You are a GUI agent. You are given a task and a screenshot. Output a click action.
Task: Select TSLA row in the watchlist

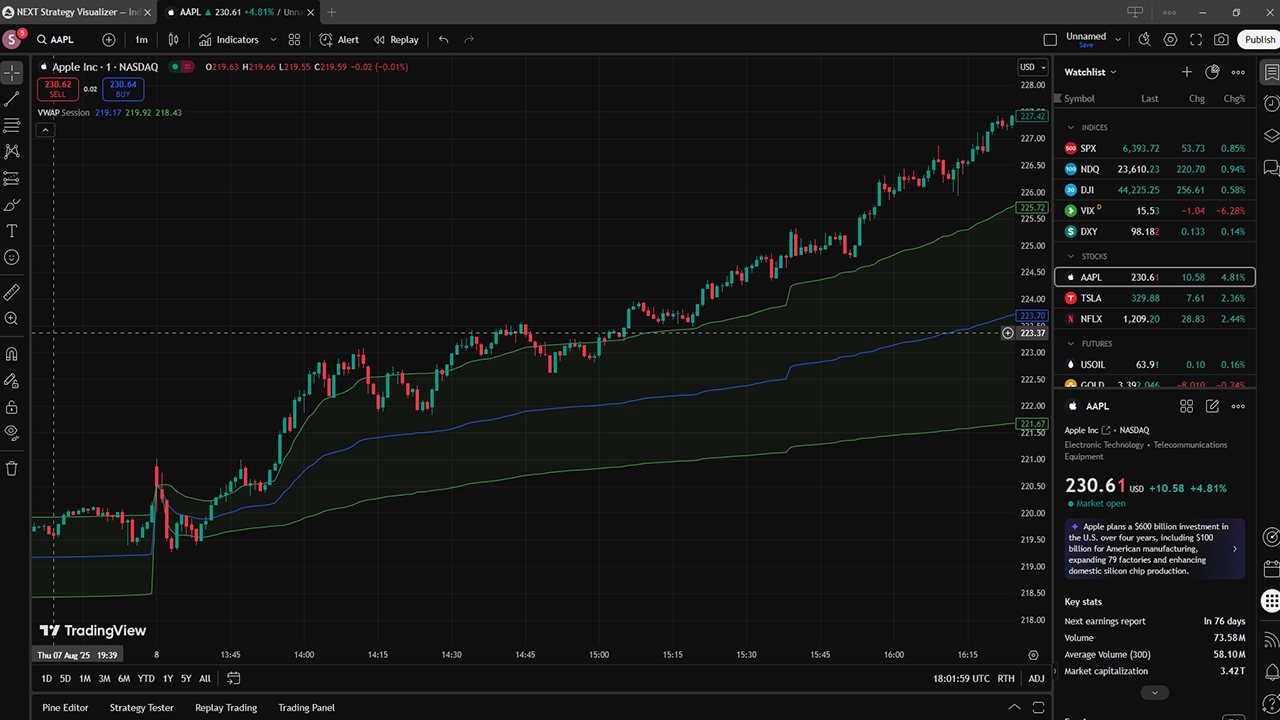1150,298
